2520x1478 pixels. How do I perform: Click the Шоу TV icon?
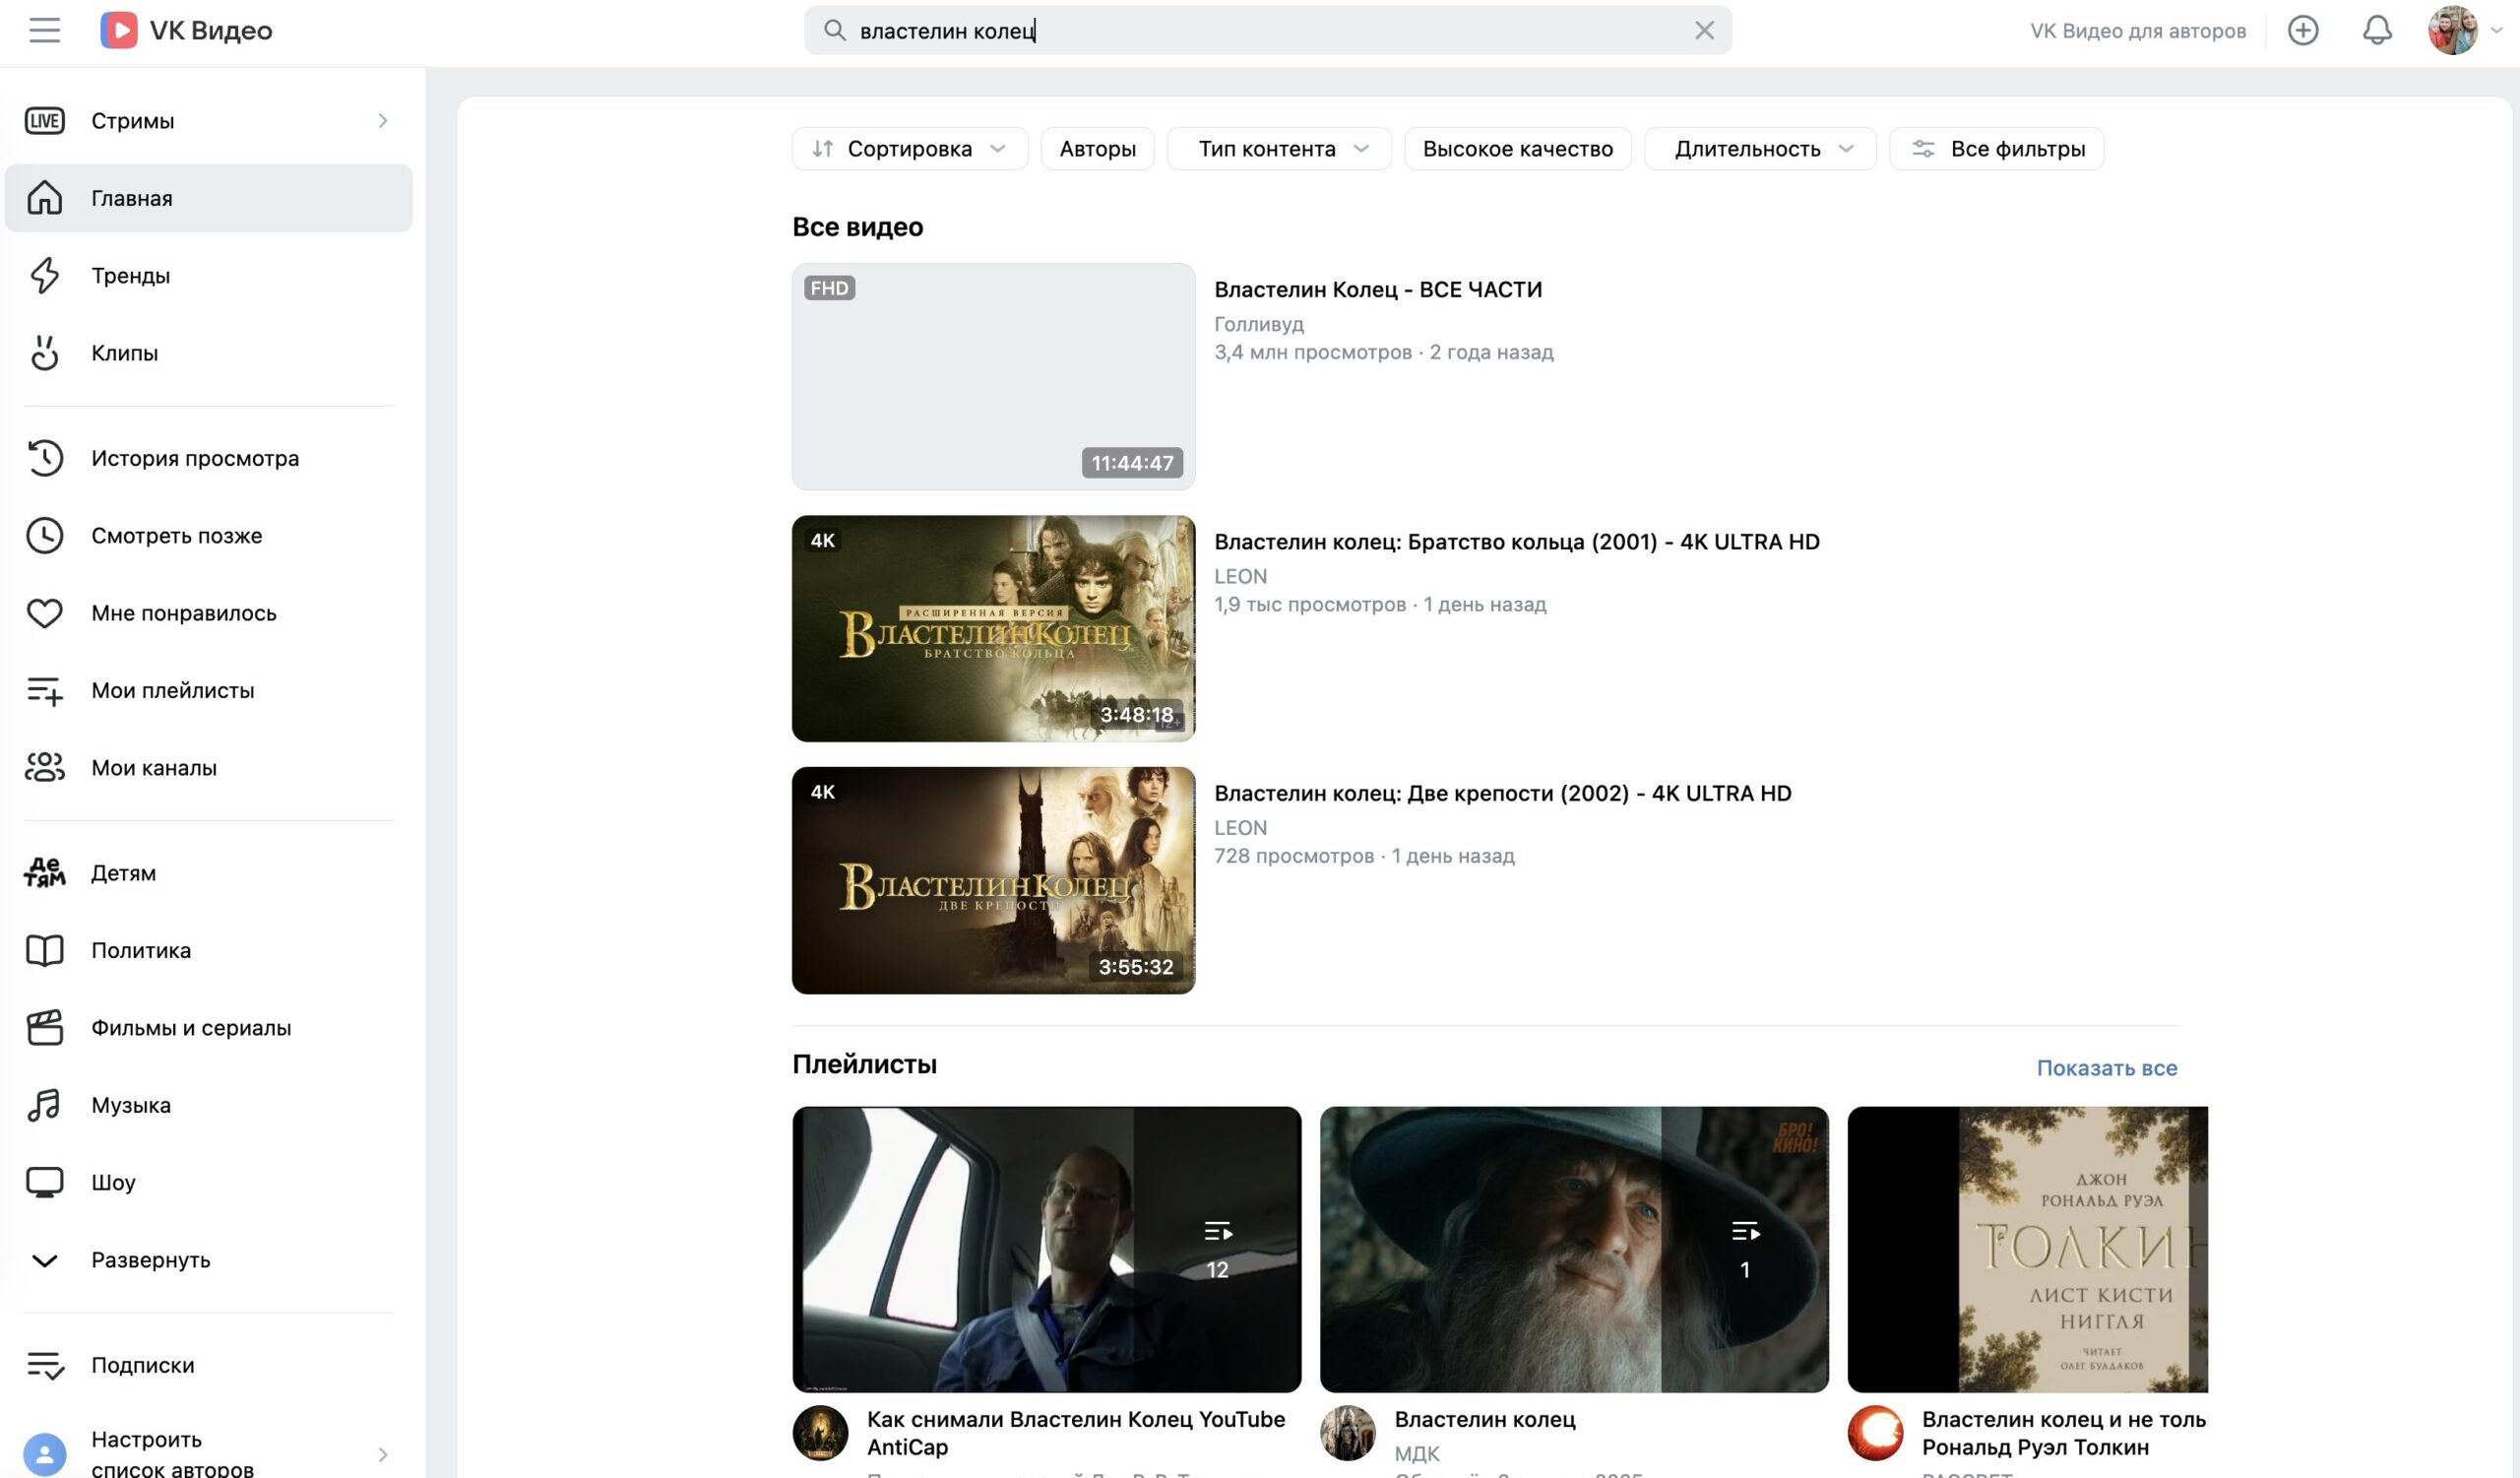pos(44,1182)
